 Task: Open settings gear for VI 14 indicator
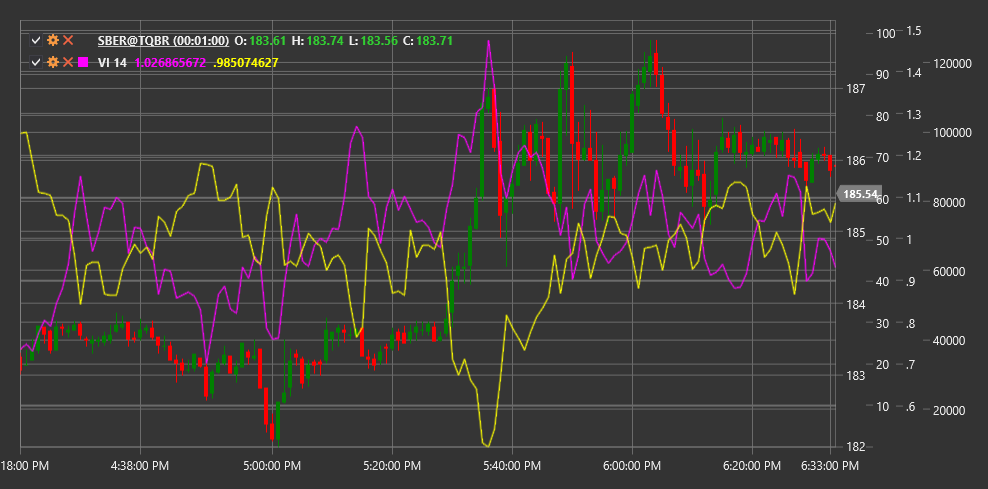click(x=53, y=62)
